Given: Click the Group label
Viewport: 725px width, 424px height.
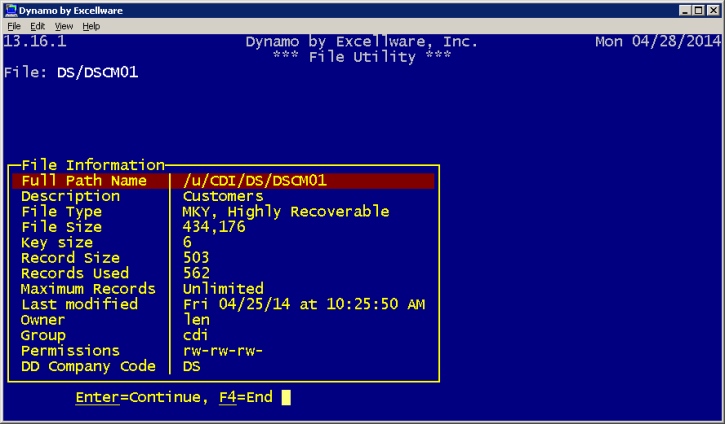Looking at the screenshot, I should 43,336.
